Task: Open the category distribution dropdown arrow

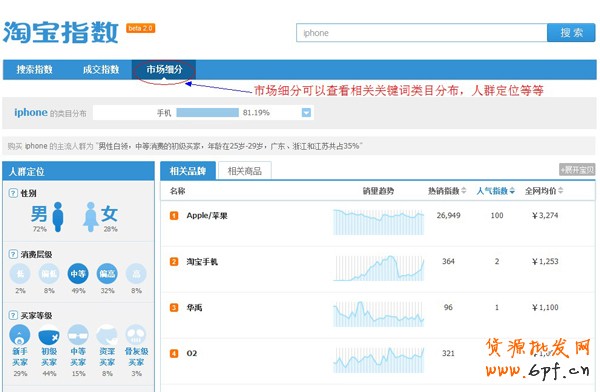Action: (x=306, y=113)
